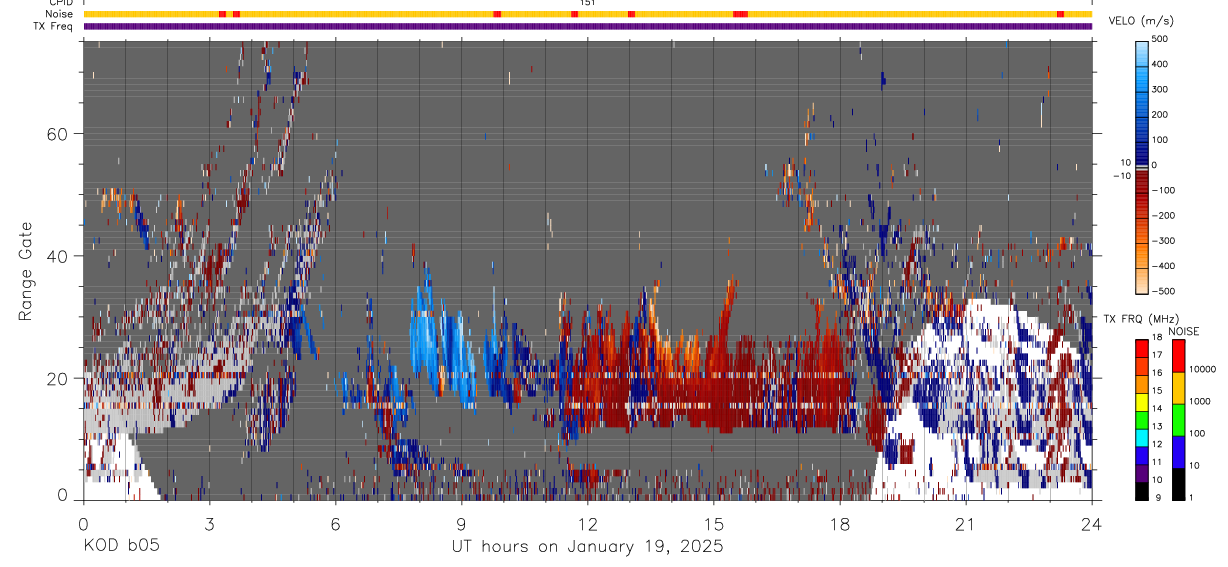Viewport: 1228px width, 567px height.
Task: Select the 10000 label on NOISE legend
Action: click(x=1203, y=369)
